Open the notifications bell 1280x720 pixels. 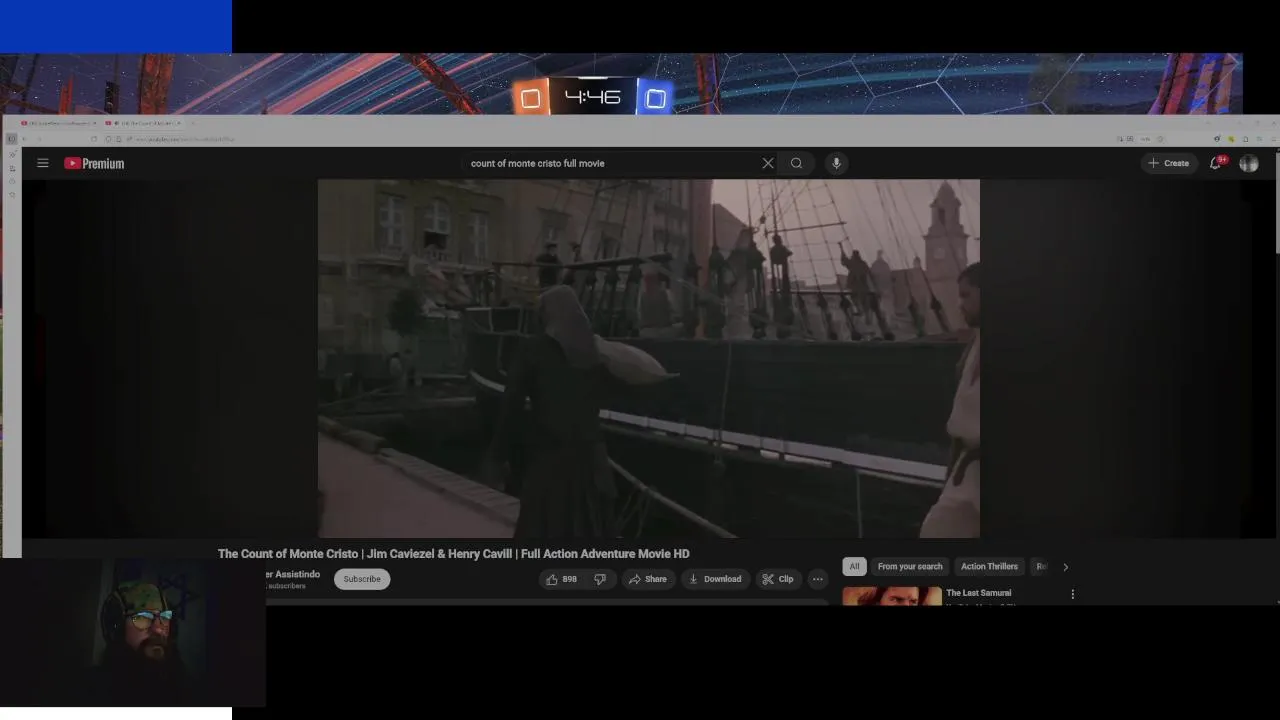pyautogui.click(x=1216, y=163)
